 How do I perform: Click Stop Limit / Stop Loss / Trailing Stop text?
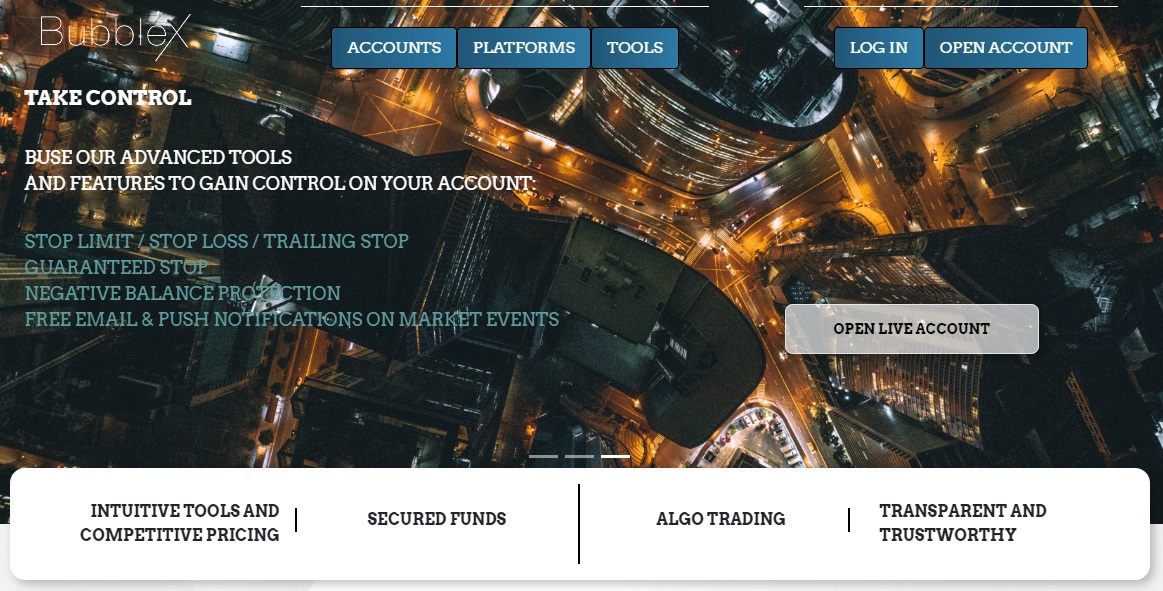(217, 241)
